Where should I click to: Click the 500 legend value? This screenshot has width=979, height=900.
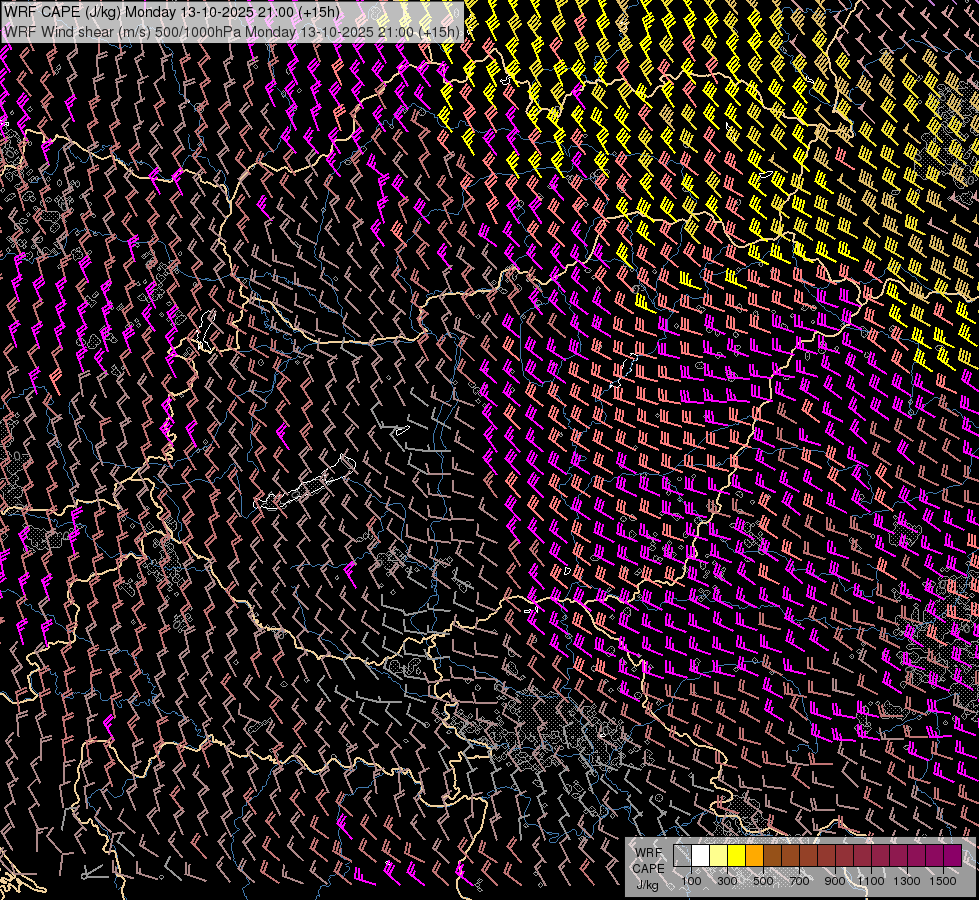[763, 881]
